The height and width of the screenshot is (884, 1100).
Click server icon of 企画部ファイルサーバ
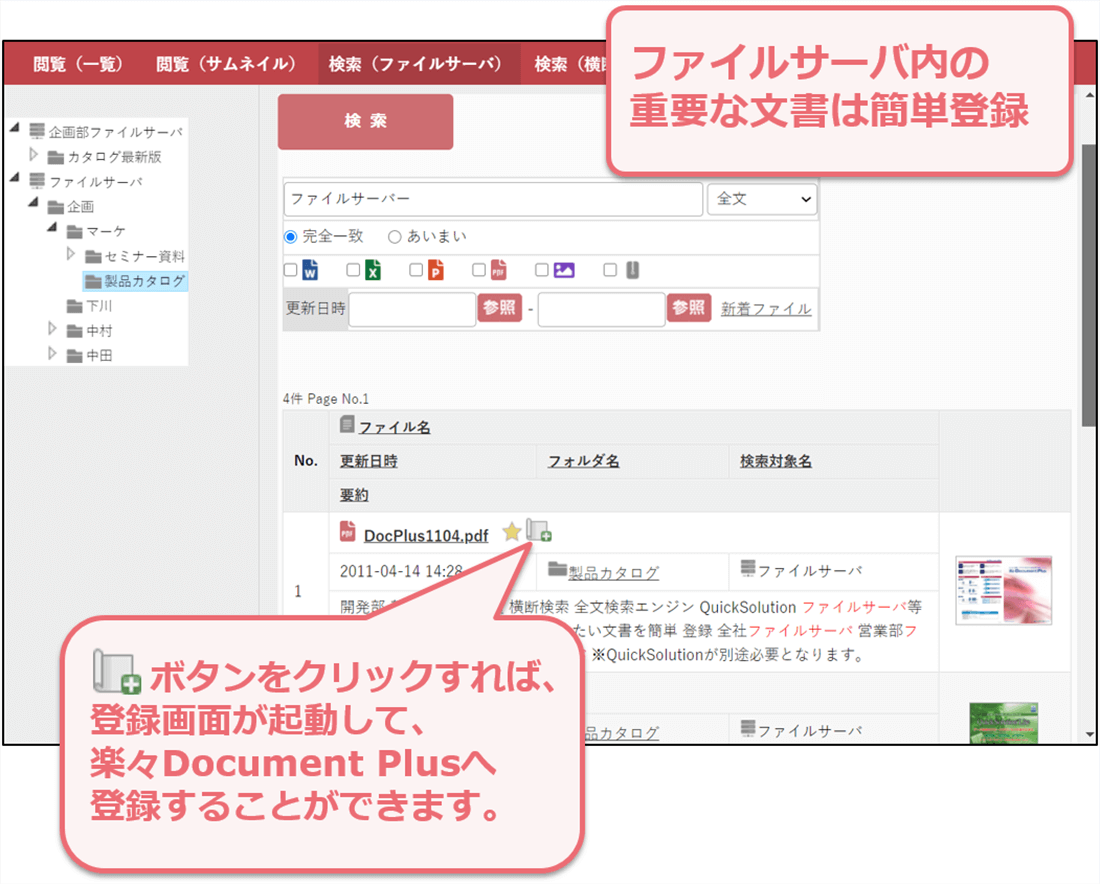coord(37,130)
